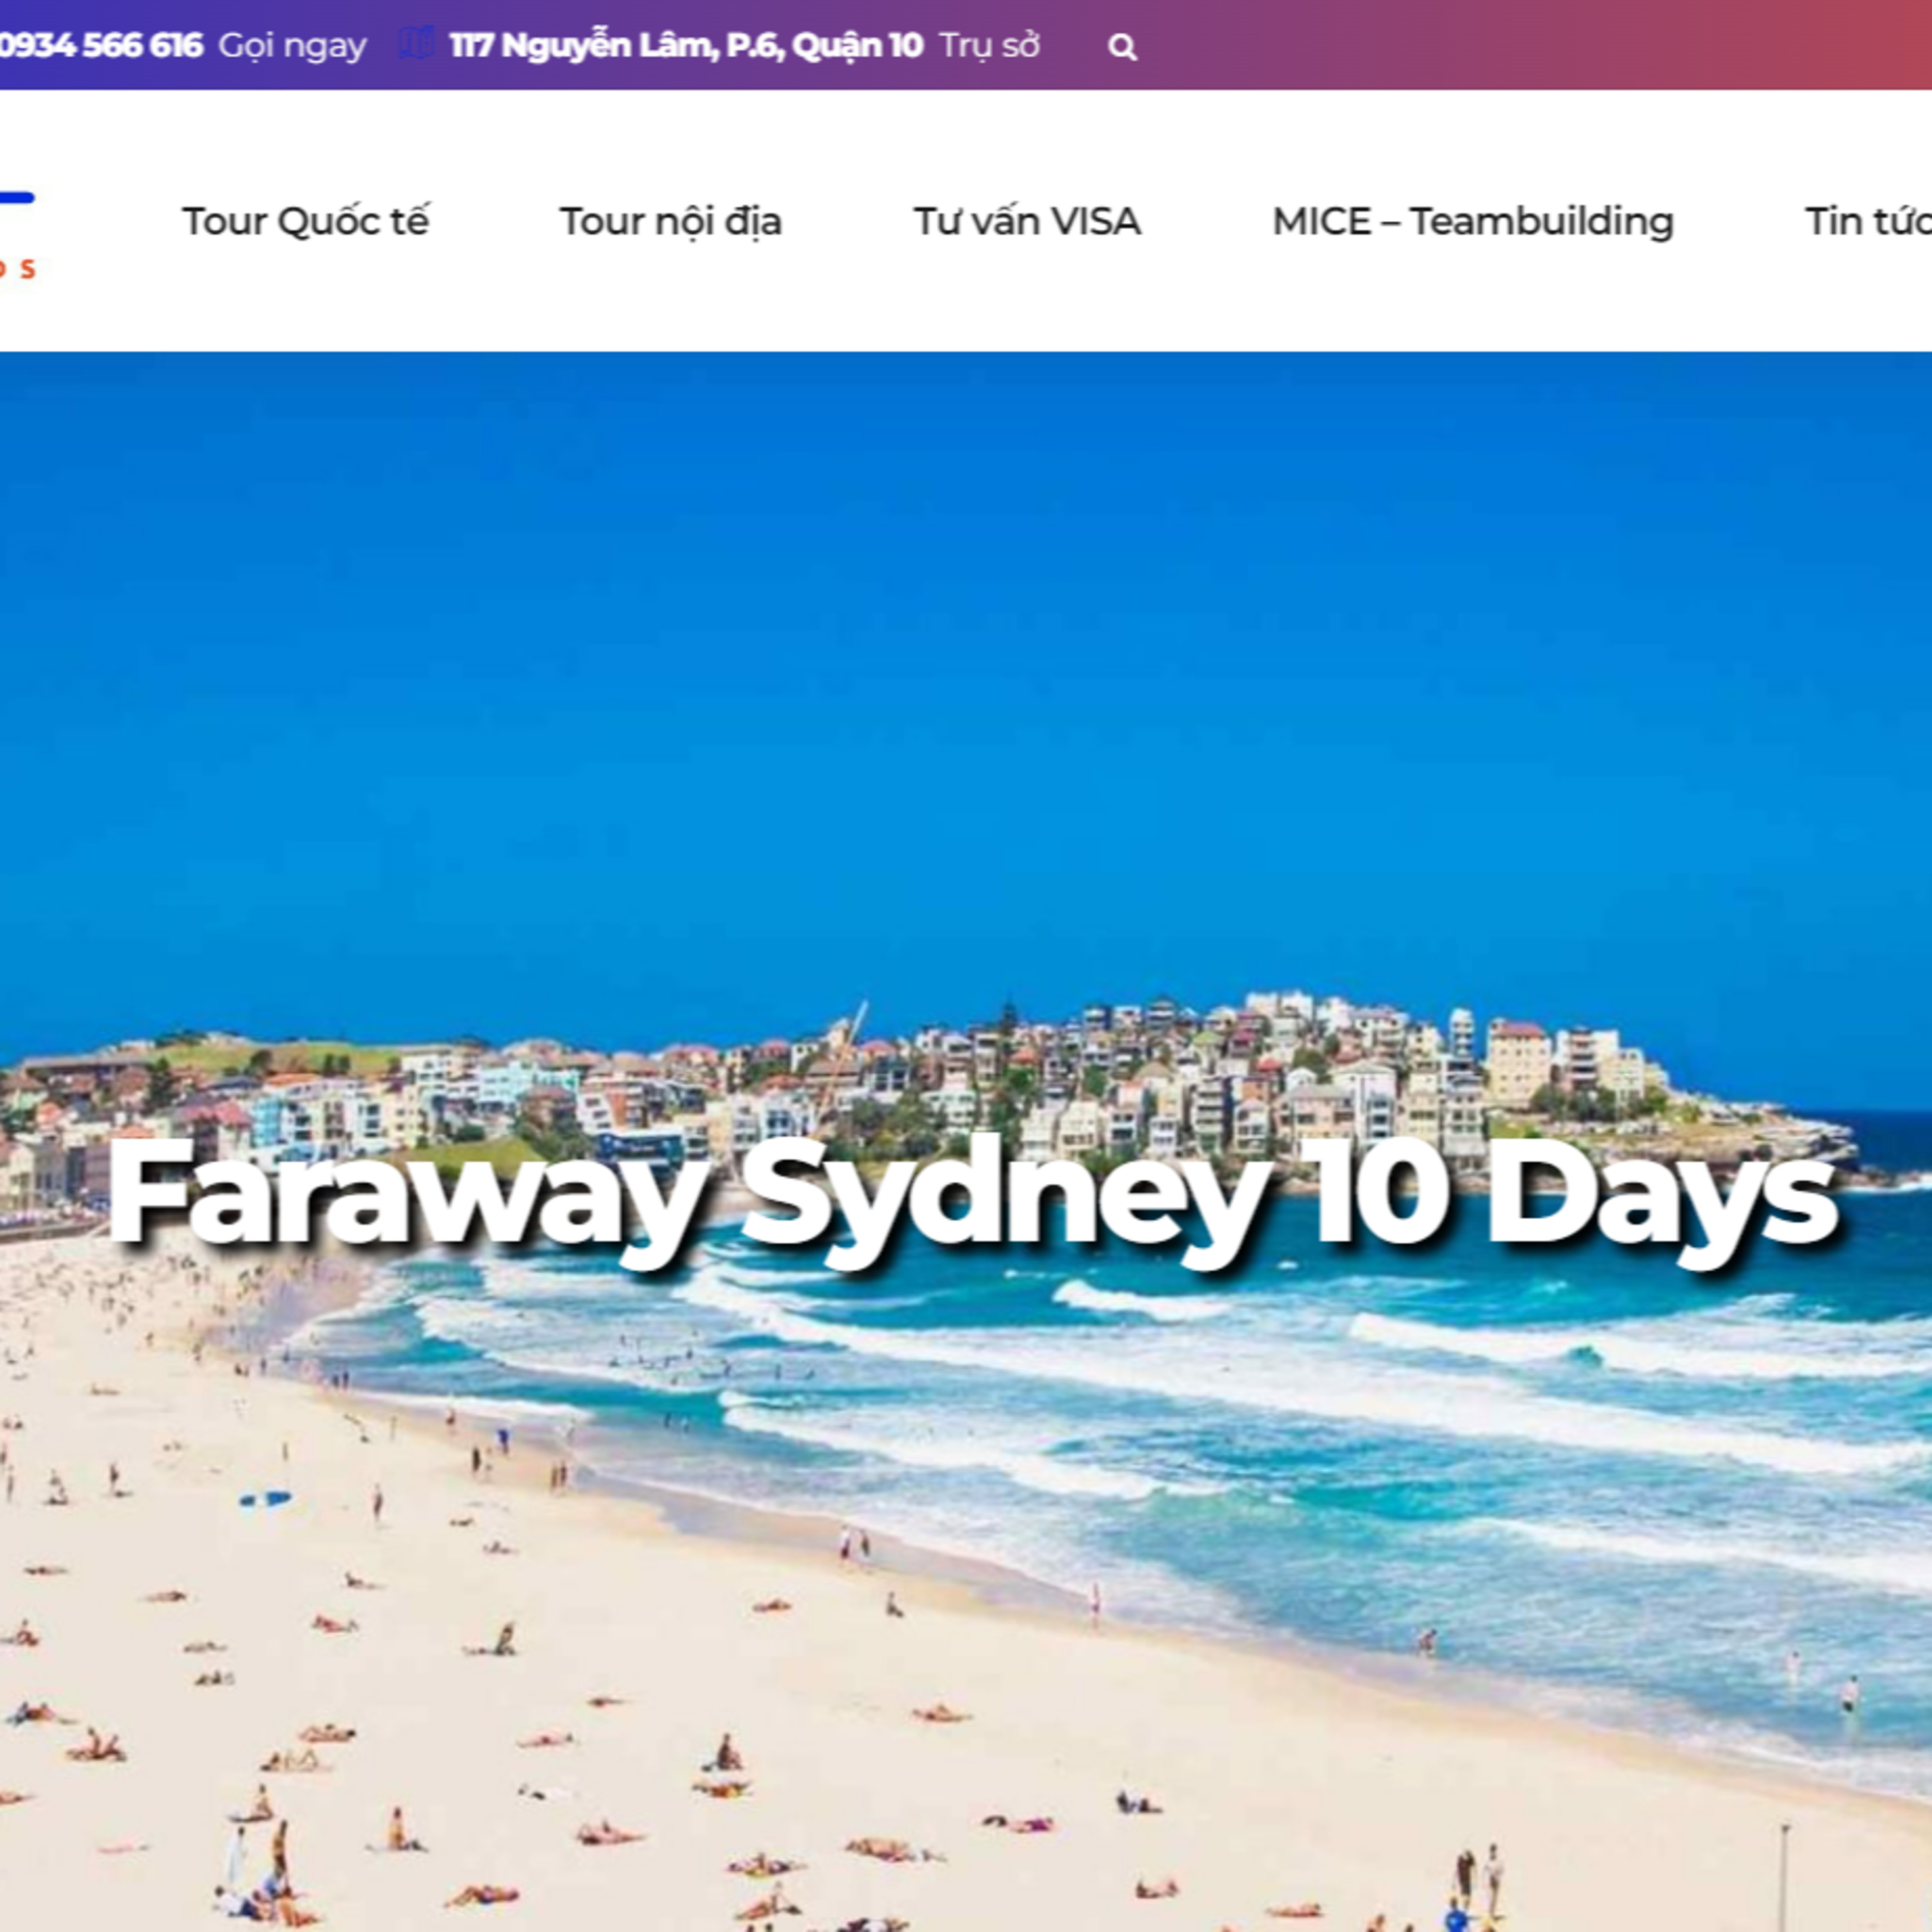Click the blue surfboard on the sand
1932x1932 pixels.
point(265,1498)
